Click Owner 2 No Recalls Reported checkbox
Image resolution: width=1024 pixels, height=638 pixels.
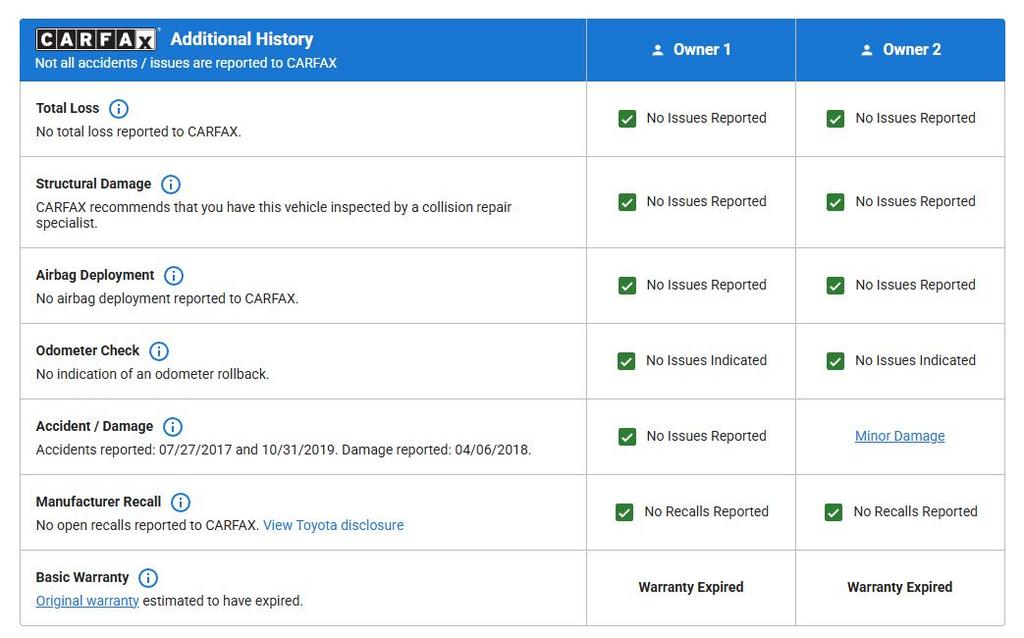coord(833,512)
